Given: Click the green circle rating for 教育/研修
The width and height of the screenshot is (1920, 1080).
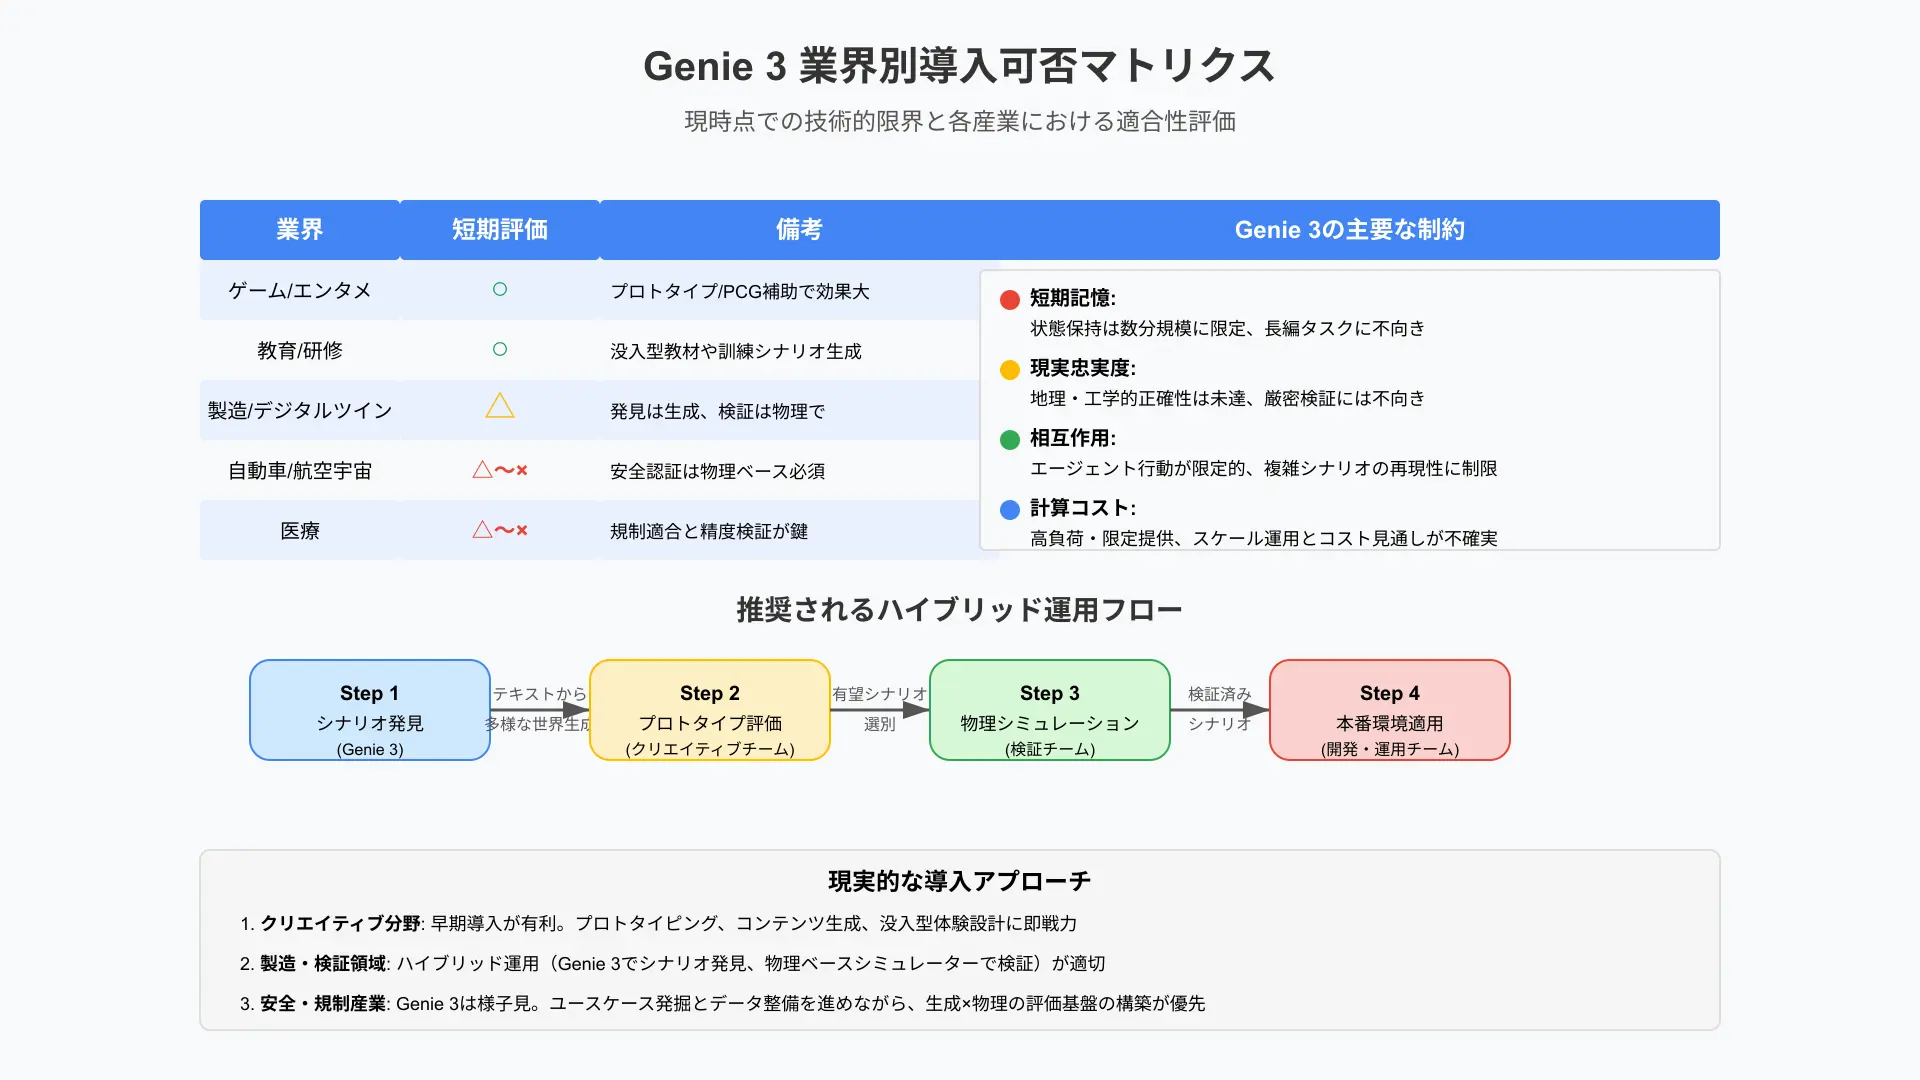Looking at the screenshot, I should tap(500, 349).
